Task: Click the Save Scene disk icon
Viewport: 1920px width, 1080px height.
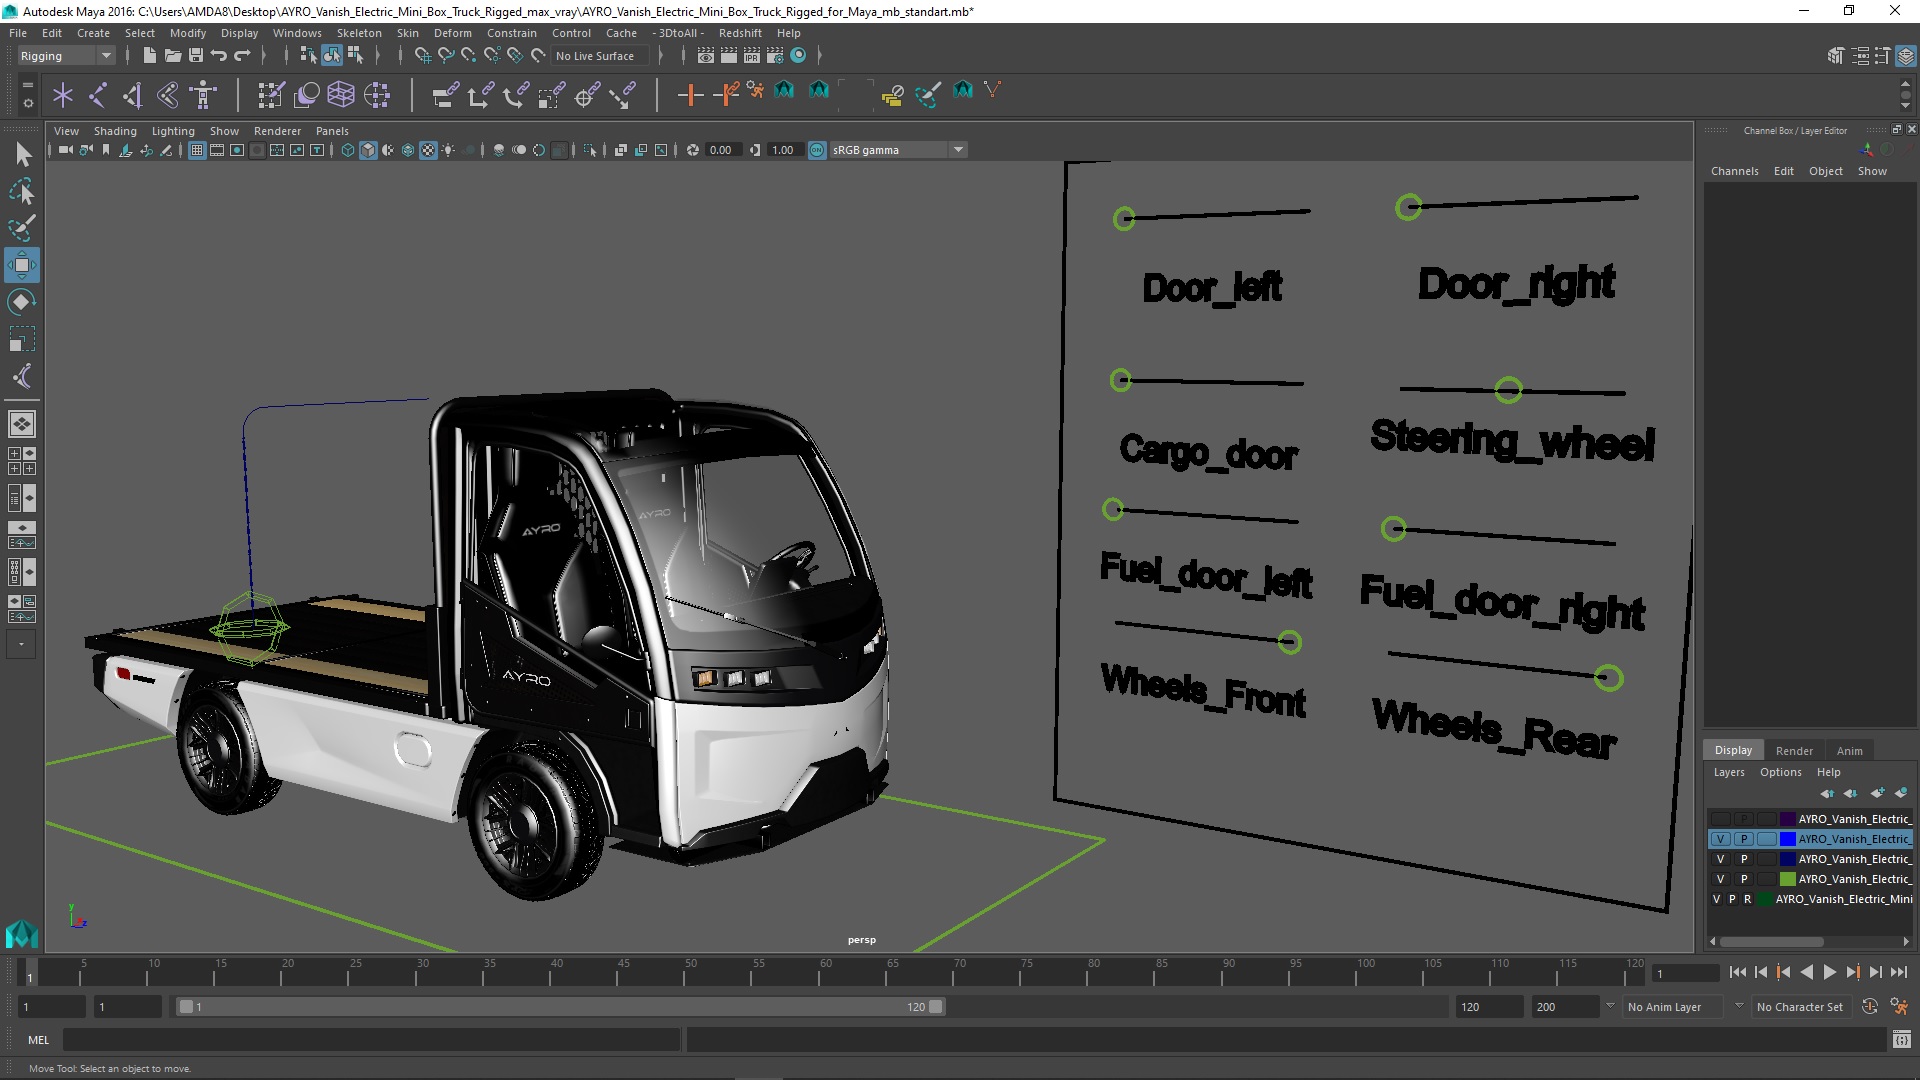Action: tap(196, 56)
